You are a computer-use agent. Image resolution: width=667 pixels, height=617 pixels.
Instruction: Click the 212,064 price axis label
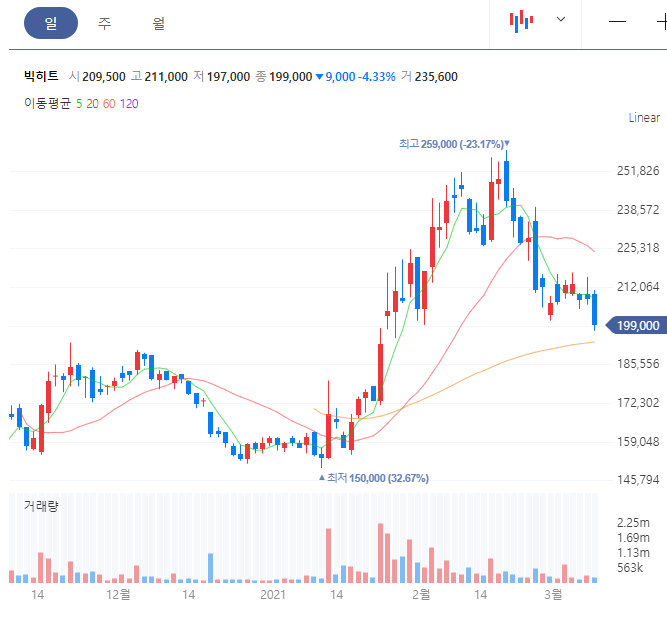coord(638,287)
